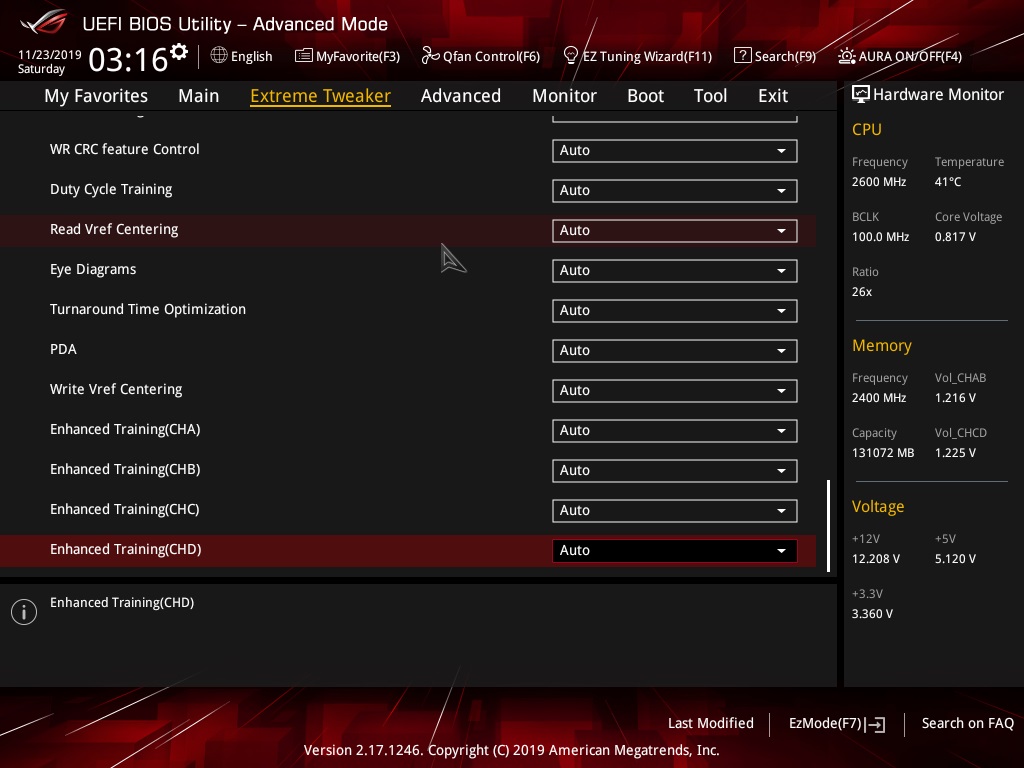Click CPU frequency value 2600 MHz
1024x768 pixels.
[x=879, y=182]
